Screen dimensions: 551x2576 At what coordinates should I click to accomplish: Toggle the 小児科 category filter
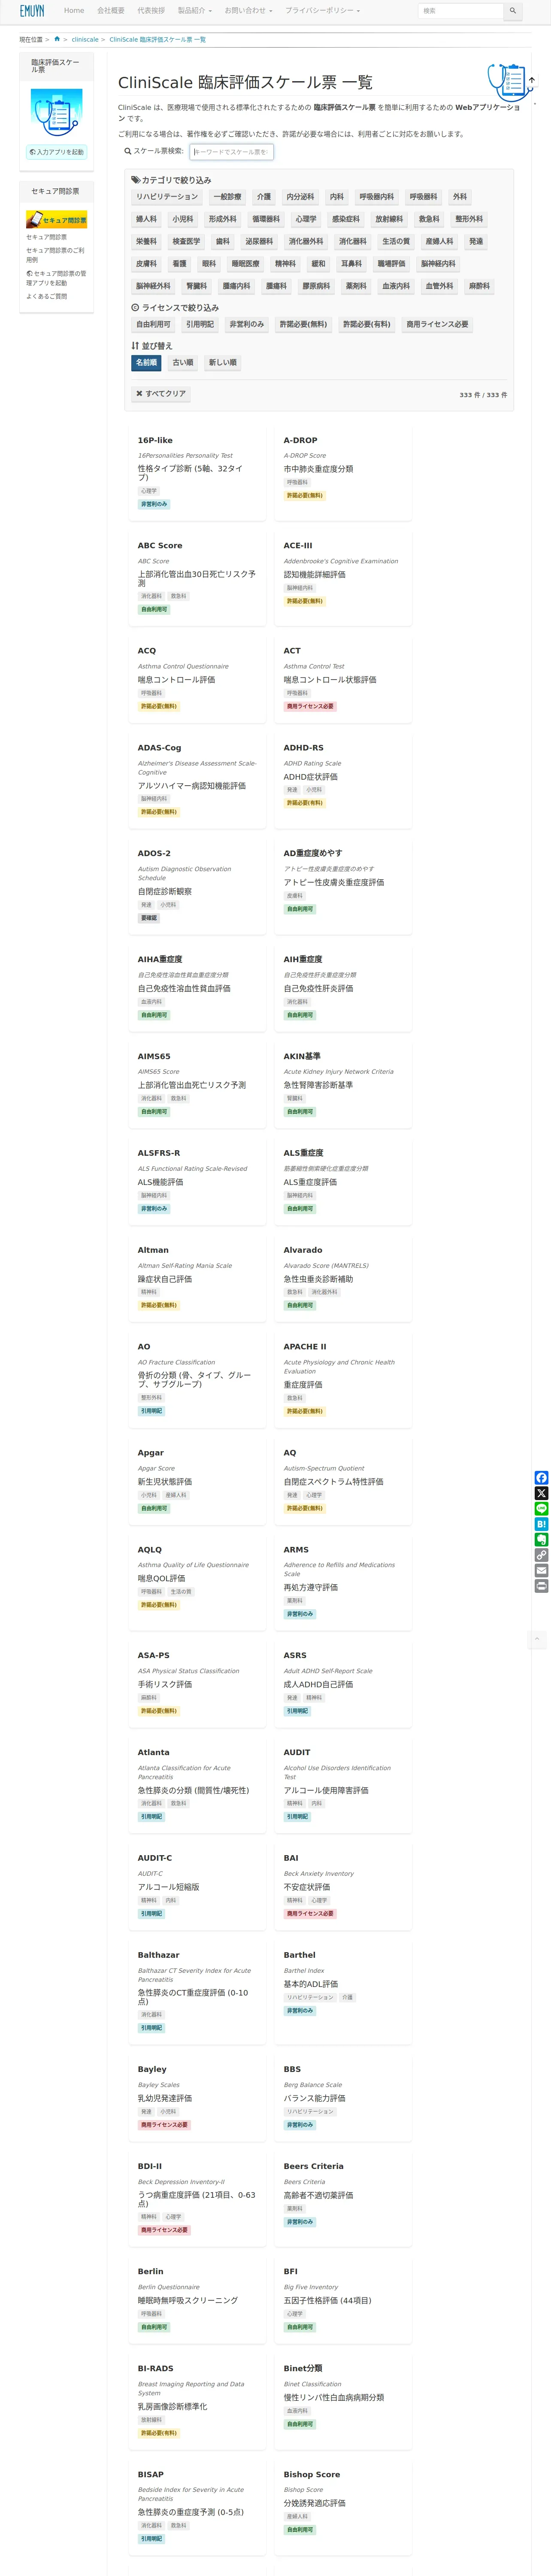(182, 219)
